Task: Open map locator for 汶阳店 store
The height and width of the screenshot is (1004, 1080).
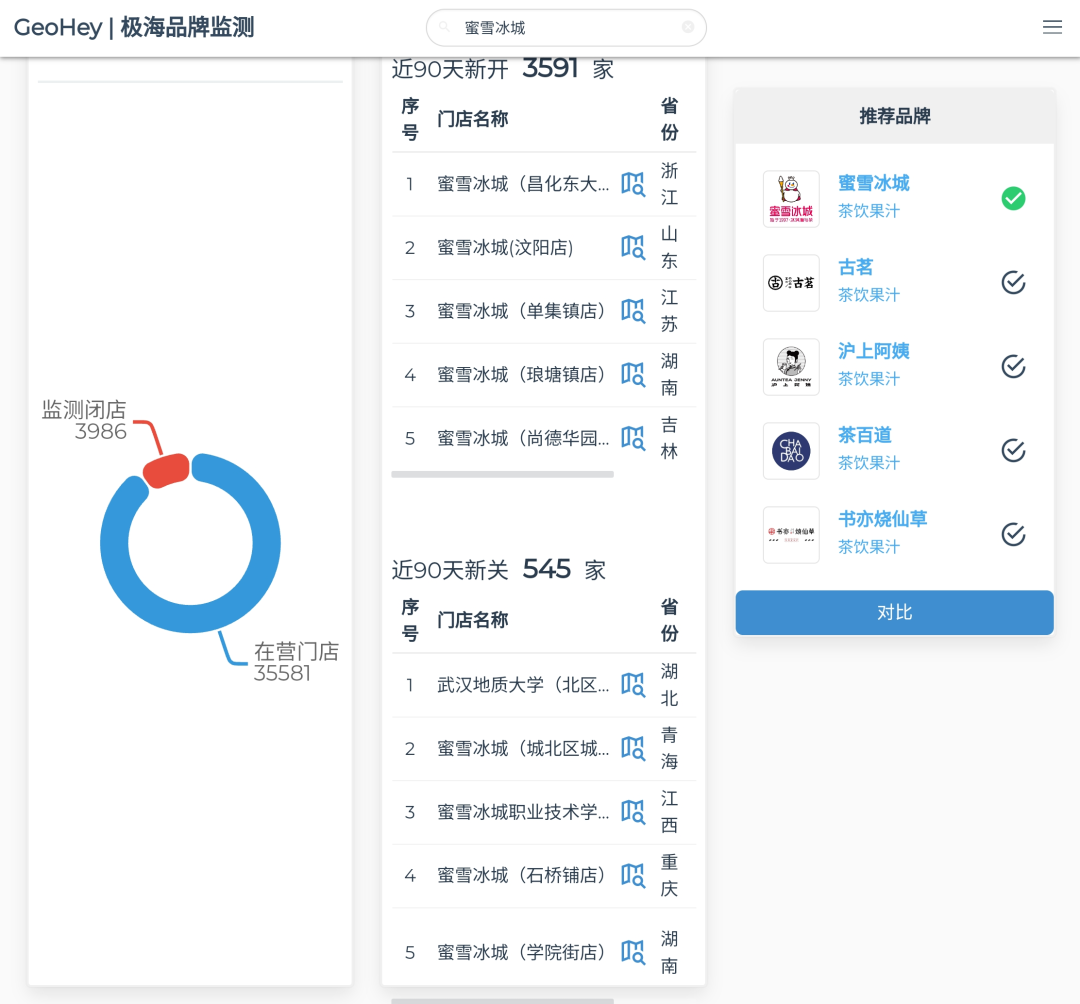Action: (632, 247)
